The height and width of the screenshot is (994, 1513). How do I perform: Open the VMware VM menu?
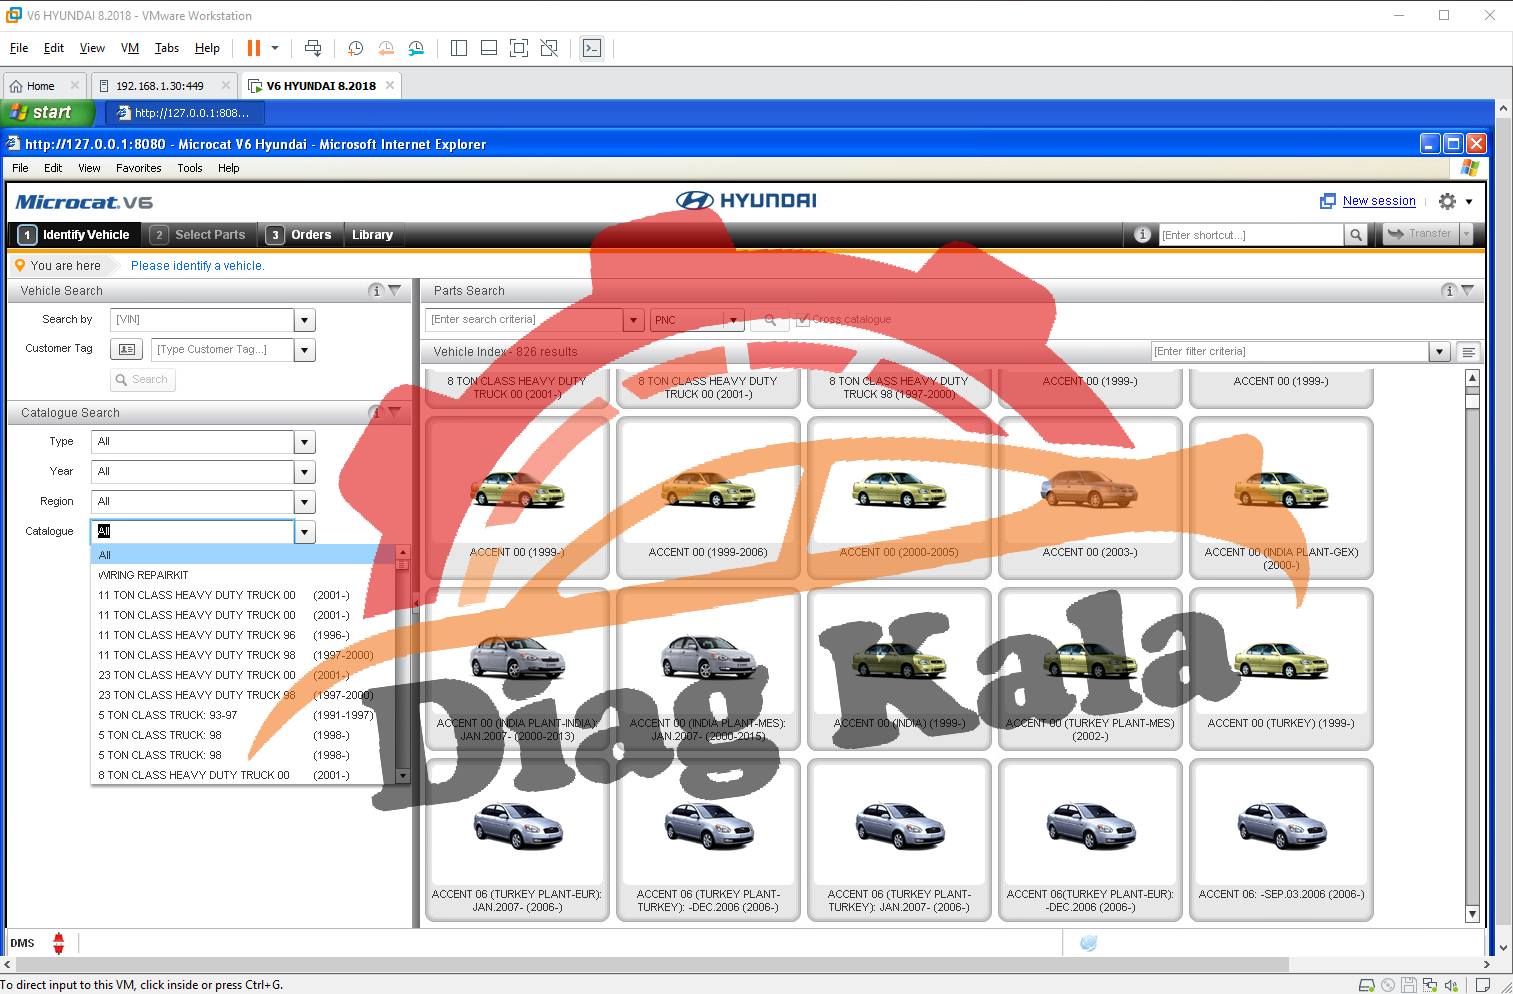(x=130, y=48)
